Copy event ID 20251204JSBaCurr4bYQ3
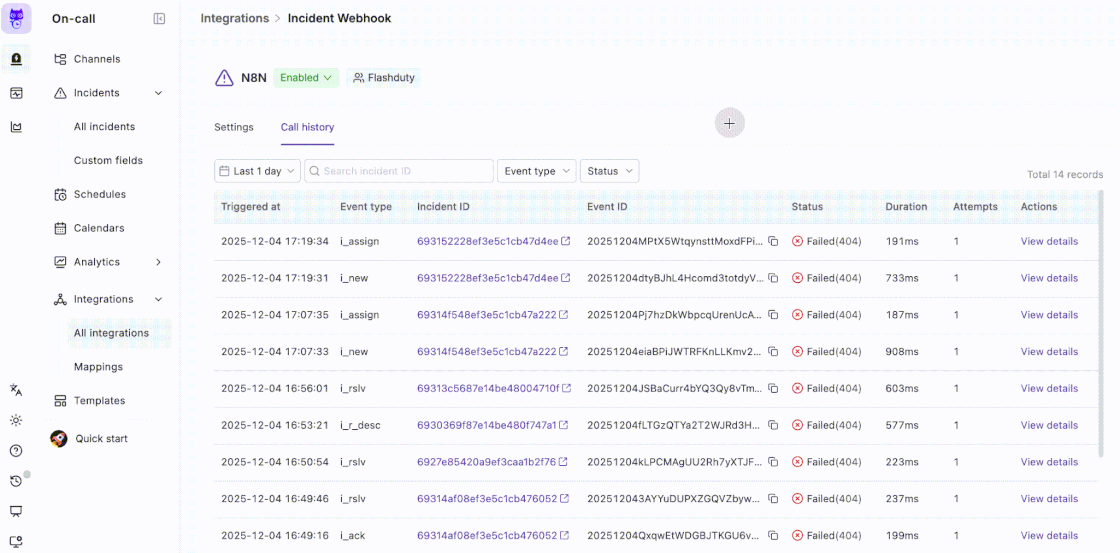Viewport: 1120px width, 553px height. click(773, 389)
